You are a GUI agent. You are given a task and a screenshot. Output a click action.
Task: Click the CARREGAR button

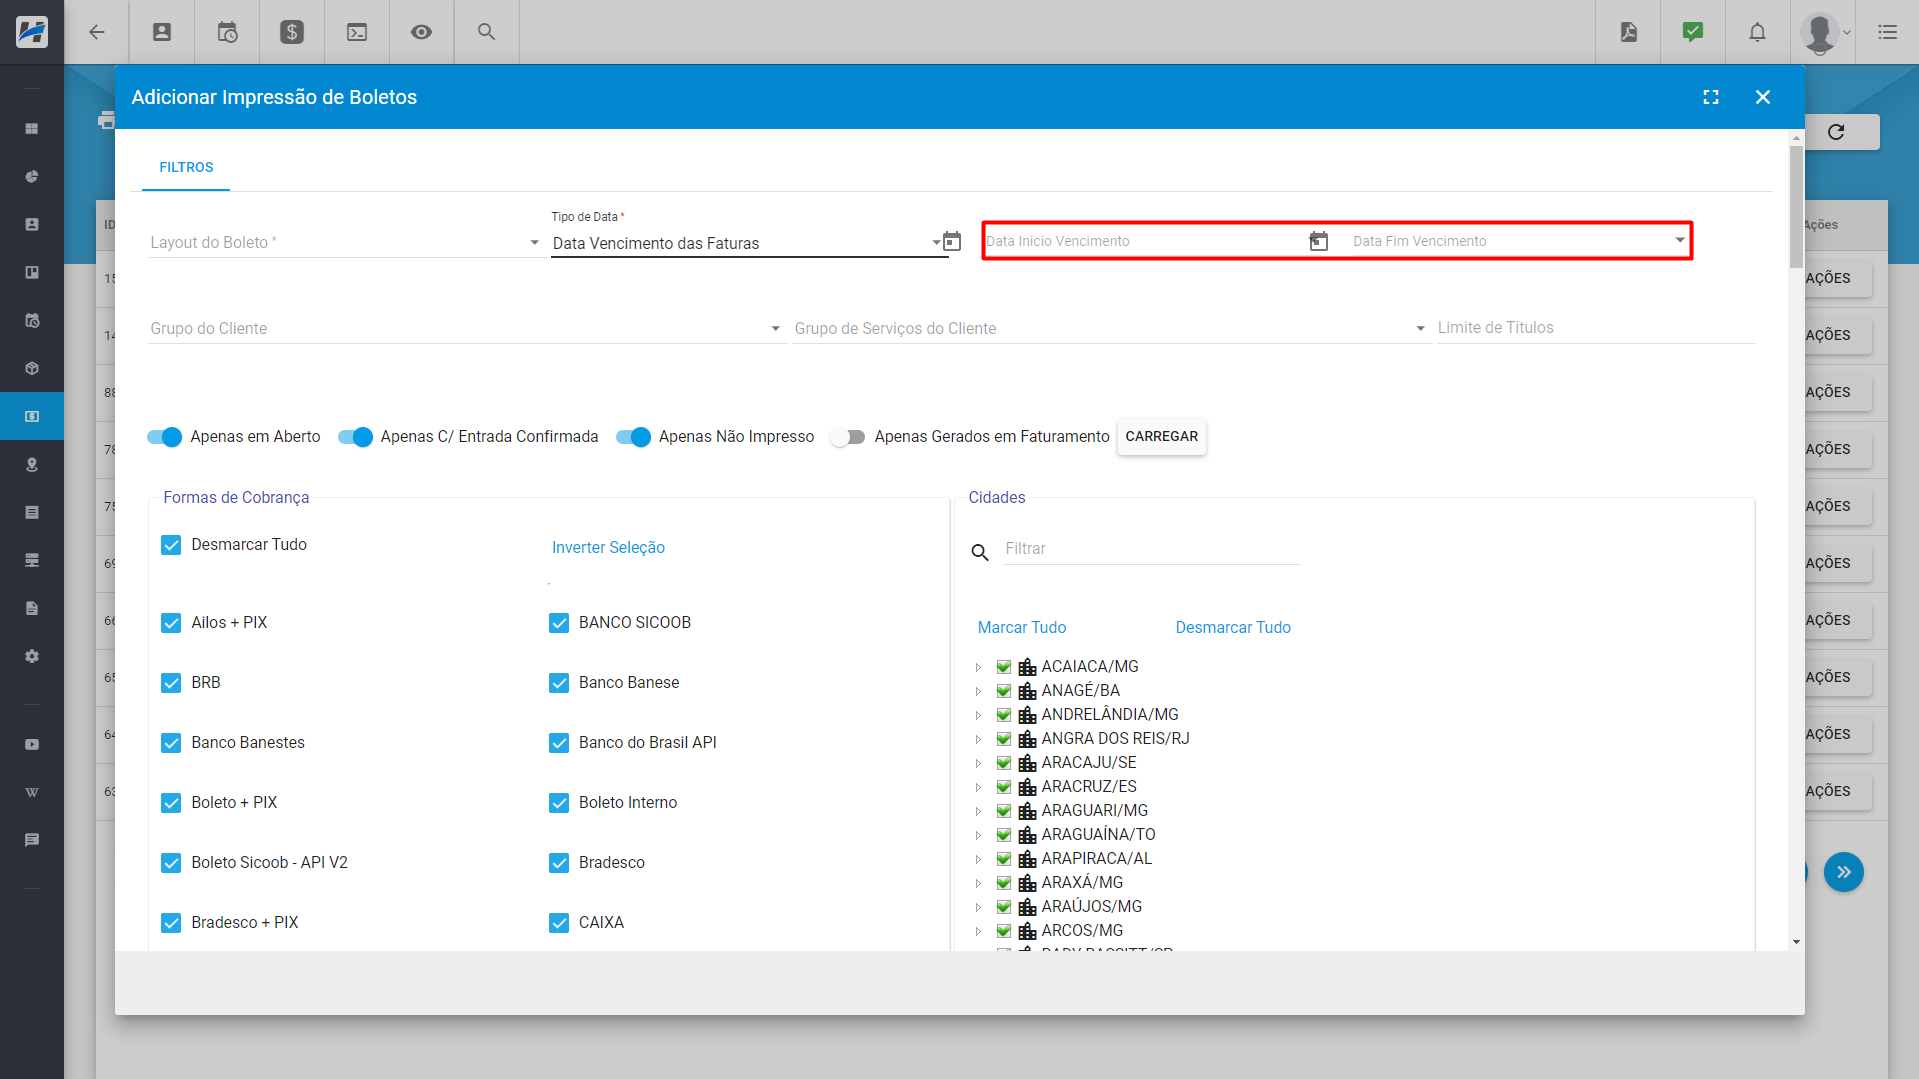pos(1161,437)
